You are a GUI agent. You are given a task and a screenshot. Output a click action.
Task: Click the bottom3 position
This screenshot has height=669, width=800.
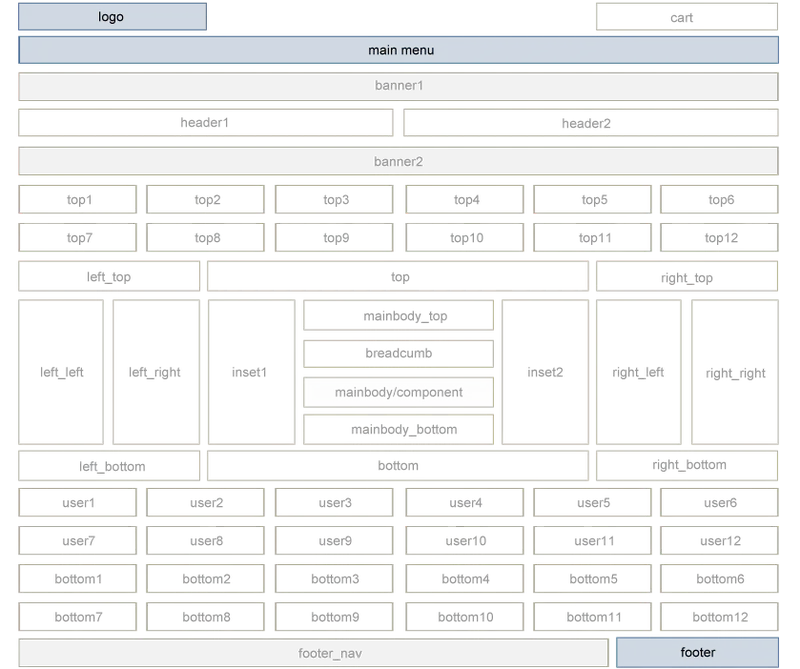[x=334, y=579]
